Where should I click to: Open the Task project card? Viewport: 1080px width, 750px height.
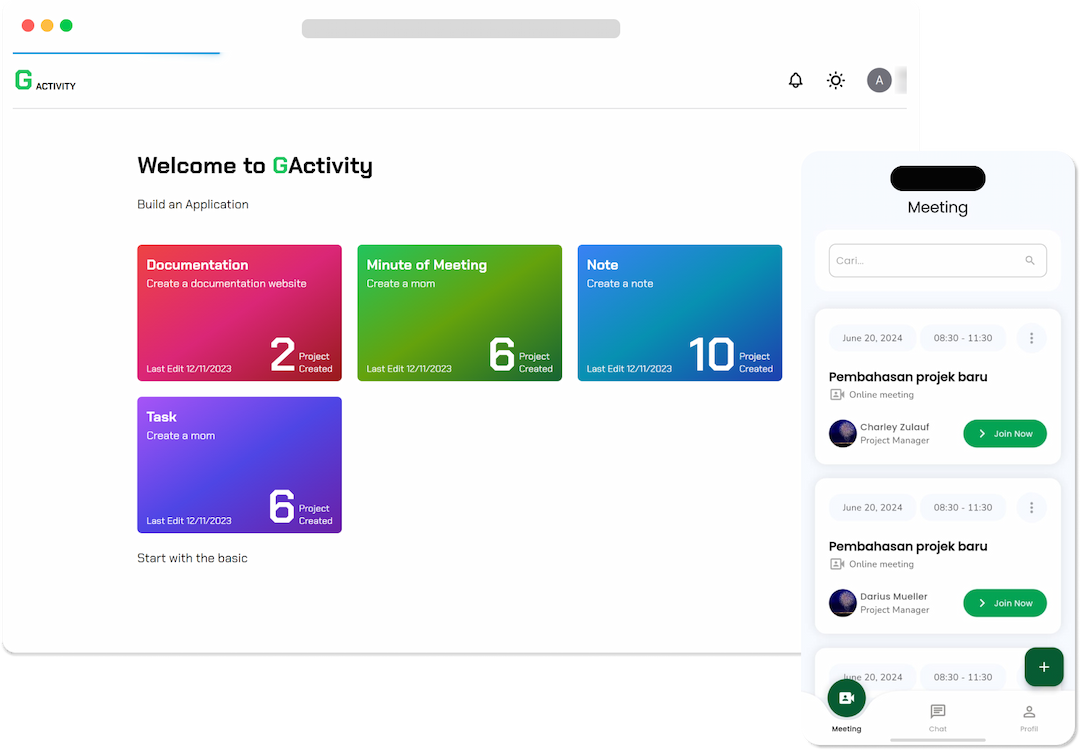(x=239, y=465)
